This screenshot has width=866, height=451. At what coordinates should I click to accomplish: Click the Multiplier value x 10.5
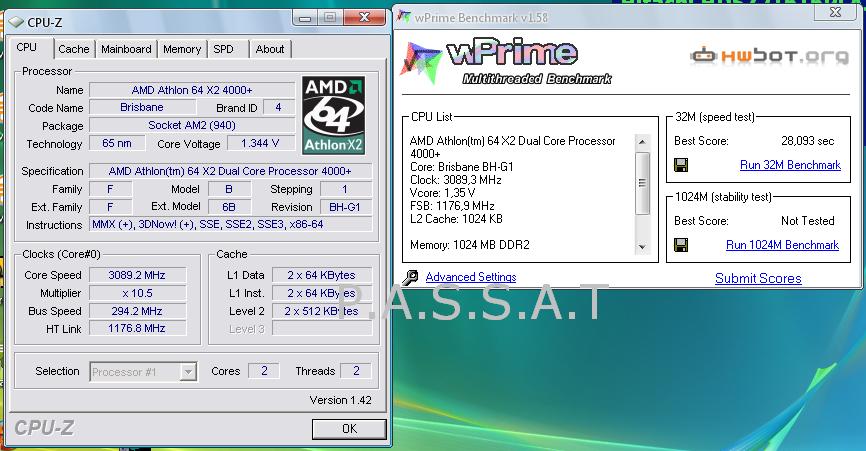pyautogui.click(x=137, y=293)
